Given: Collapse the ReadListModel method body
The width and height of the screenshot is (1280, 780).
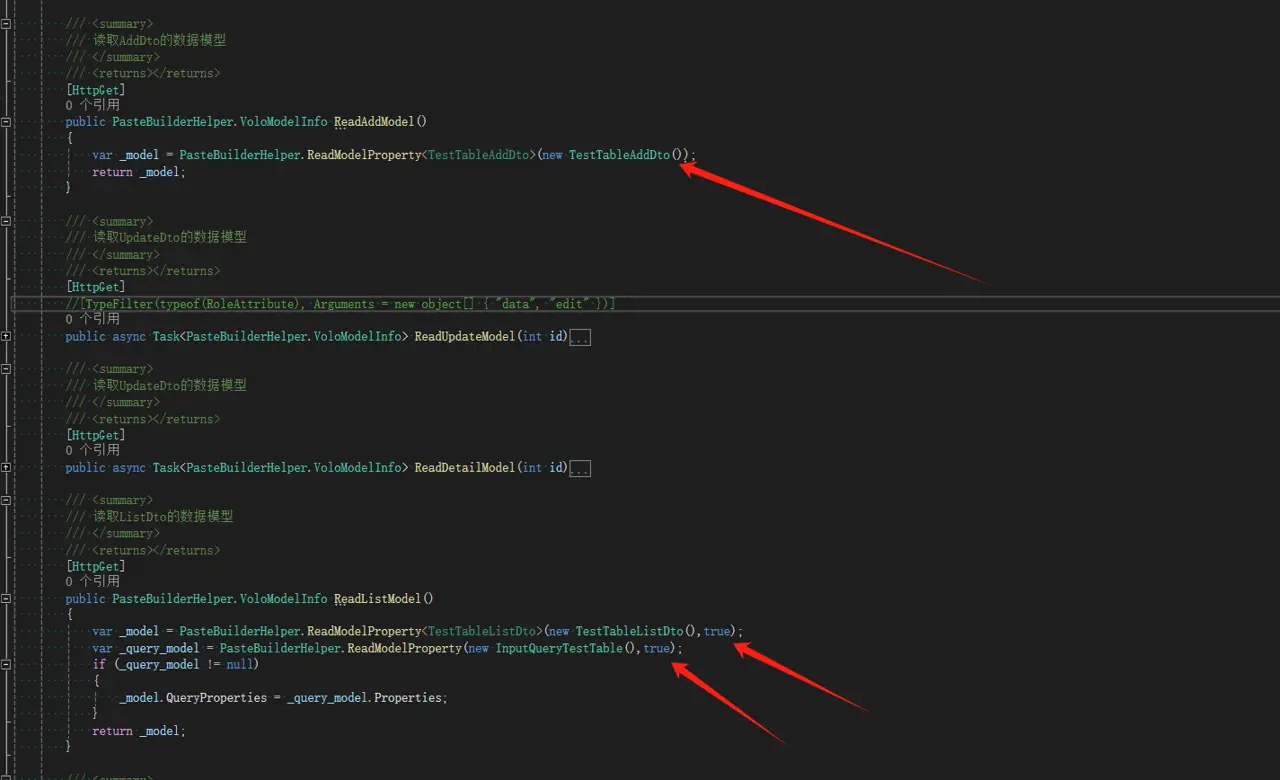Looking at the screenshot, I should click(6, 599).
